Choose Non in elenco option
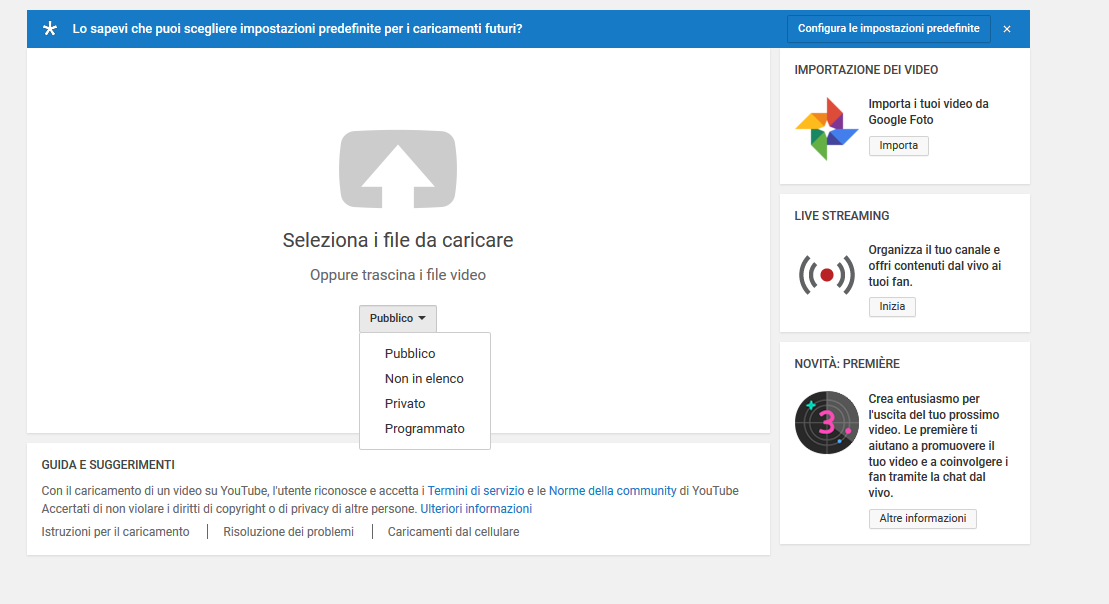The image size is (1109, 604). click(424, 379)
